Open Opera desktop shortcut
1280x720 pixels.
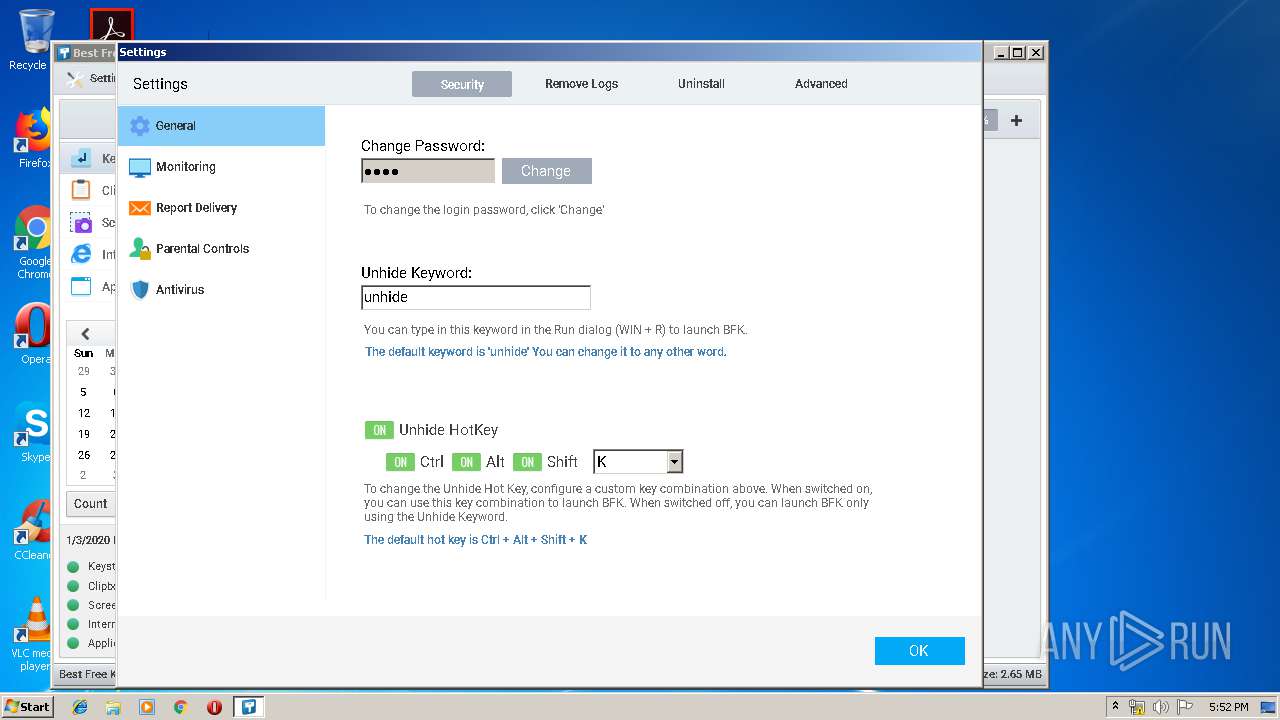(x=33, y=334)
